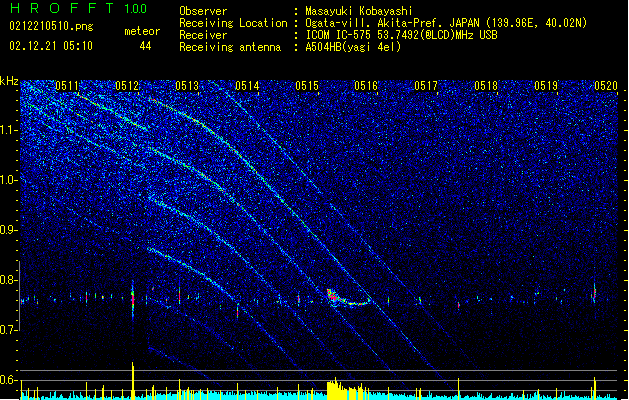Click the HROFFT 1.0.0 title text

pyautogui.click(x=79, y=8)
